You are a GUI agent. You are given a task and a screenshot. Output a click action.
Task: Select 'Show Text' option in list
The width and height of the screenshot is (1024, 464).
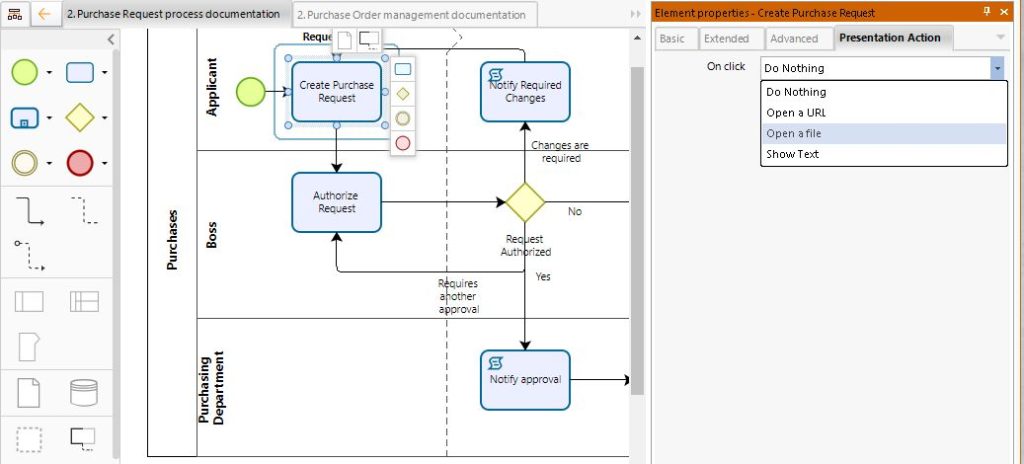pyautogui.click(x=793, y=154)
